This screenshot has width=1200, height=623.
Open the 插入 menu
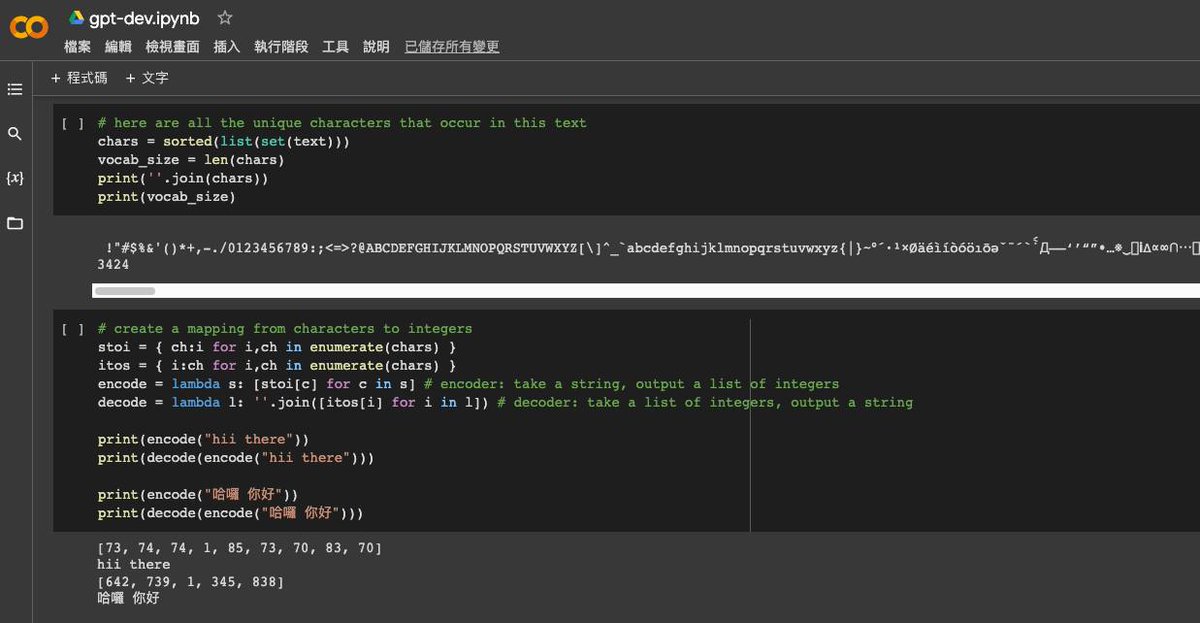pos(227,46)
